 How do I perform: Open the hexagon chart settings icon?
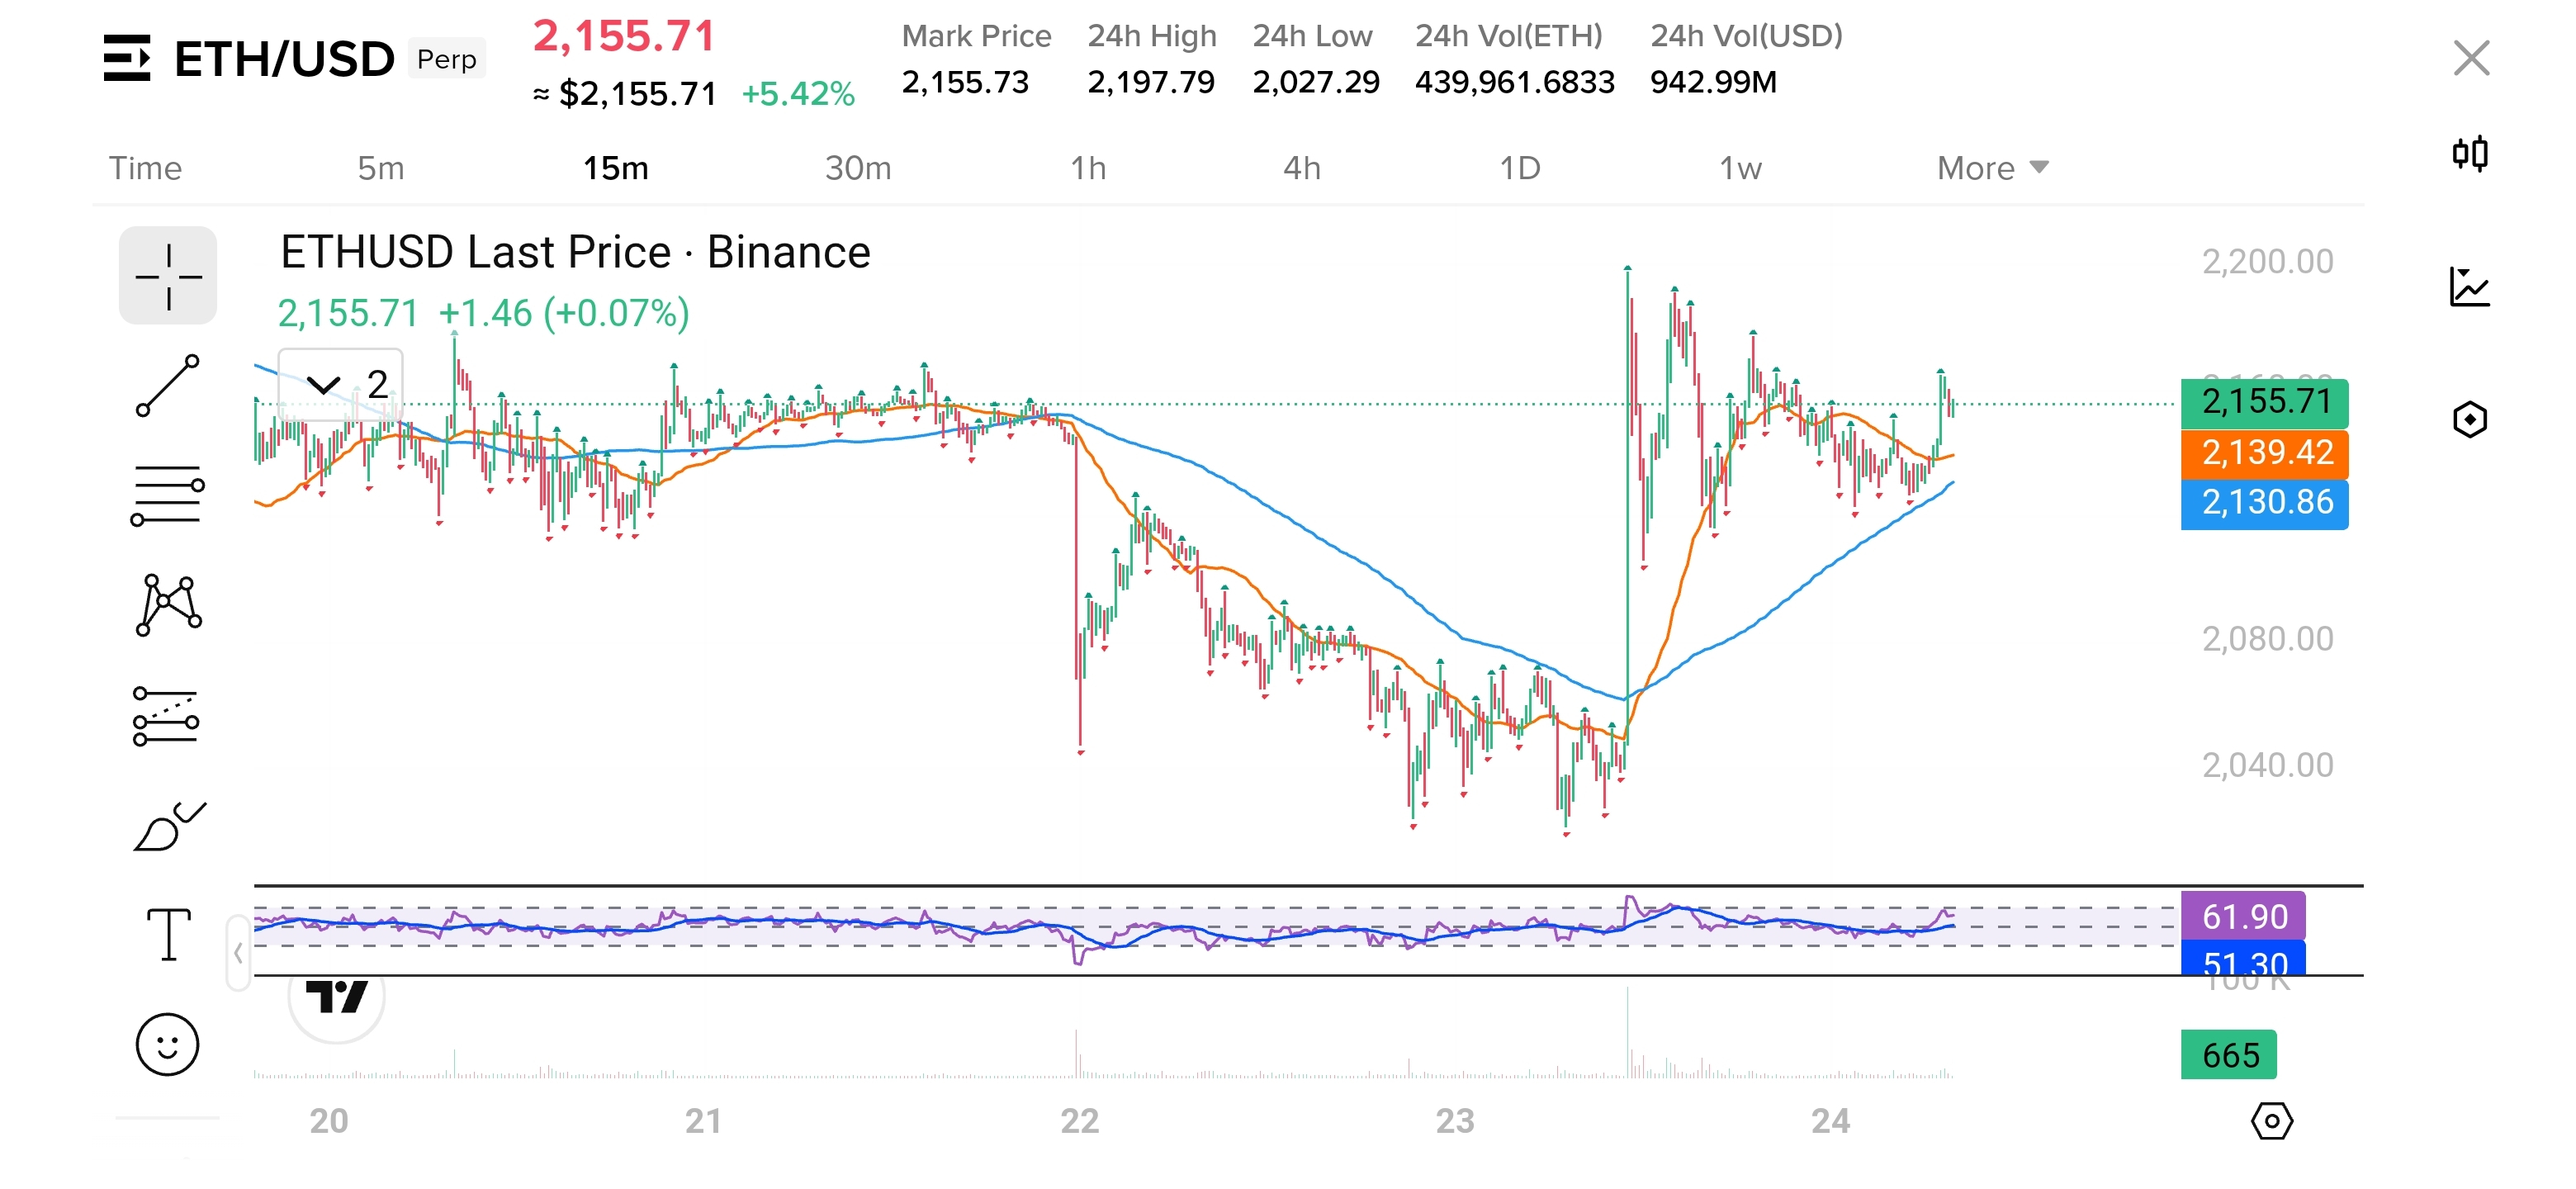point(2470,419)
